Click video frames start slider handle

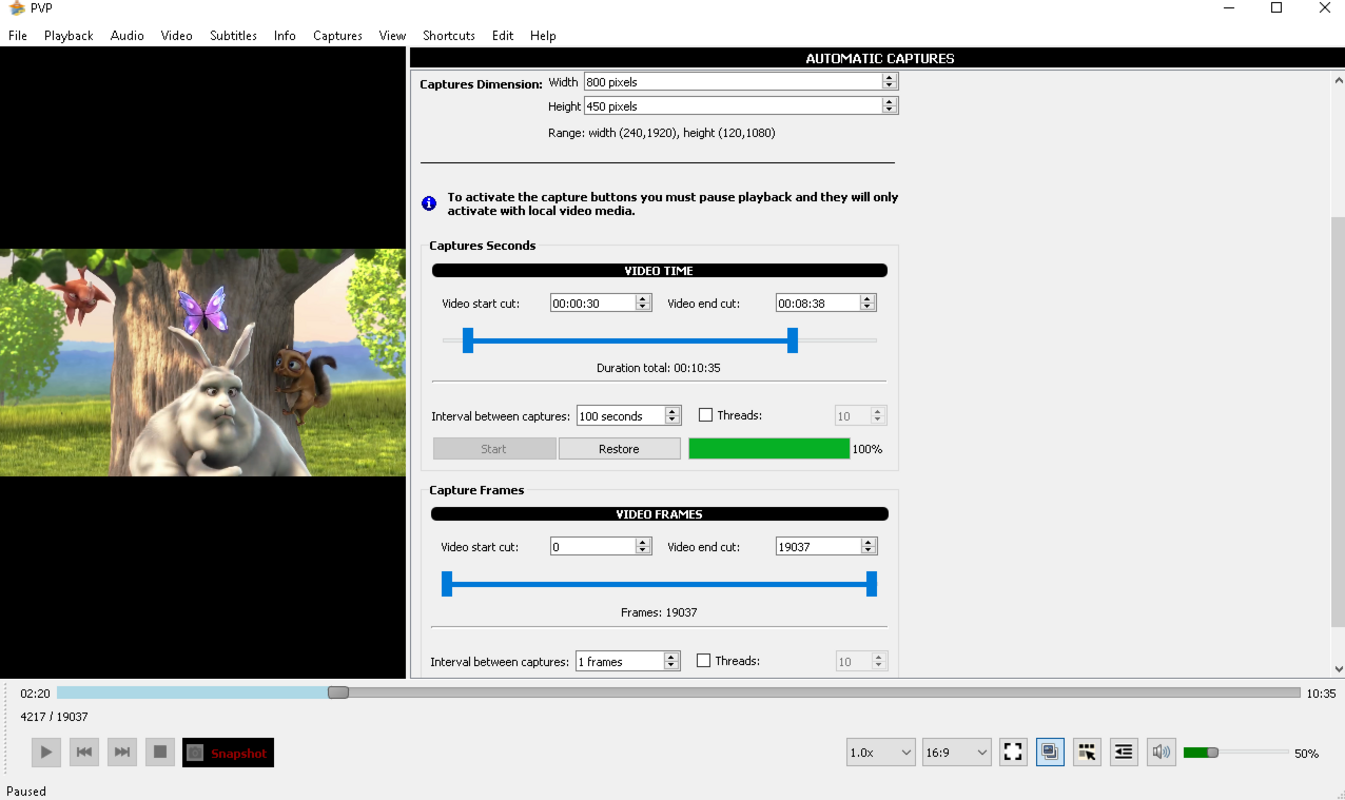[447, 584]
